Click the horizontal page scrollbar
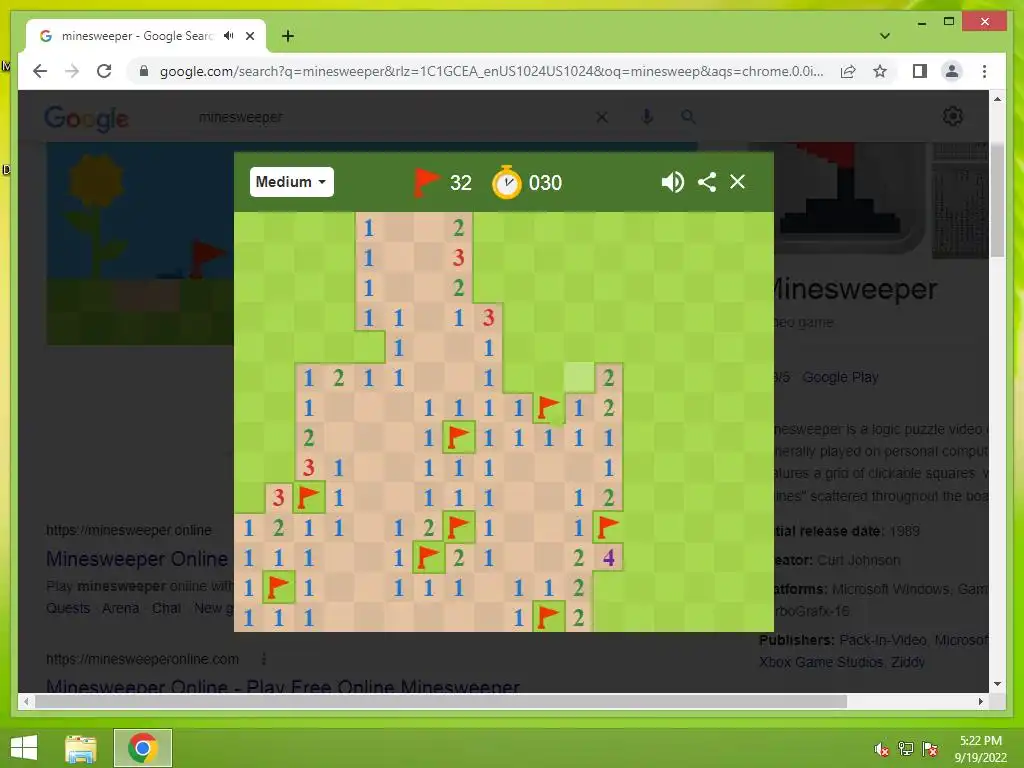 point(441,701)
